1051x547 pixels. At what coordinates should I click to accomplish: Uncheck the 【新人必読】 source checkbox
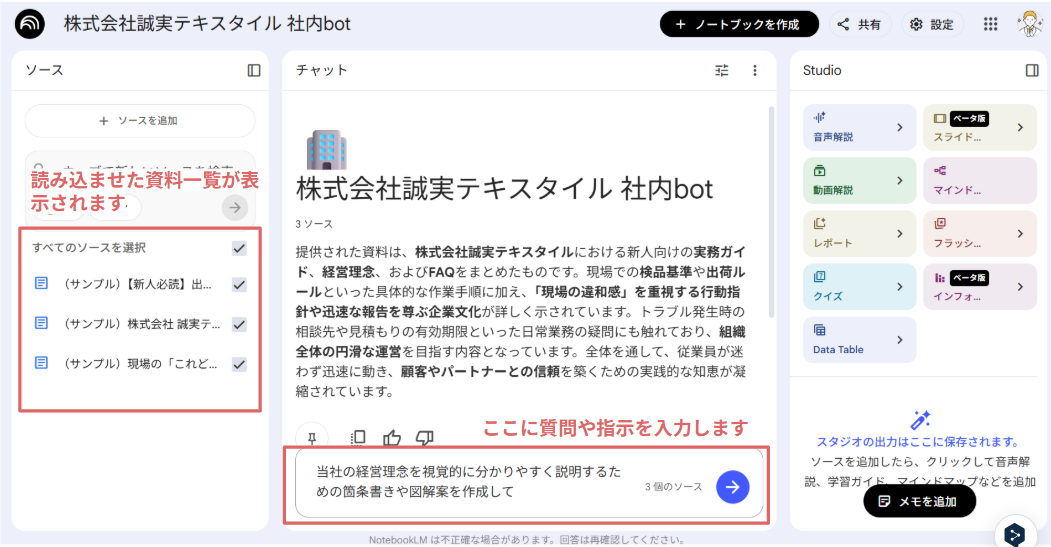click(x=239, y=285)
